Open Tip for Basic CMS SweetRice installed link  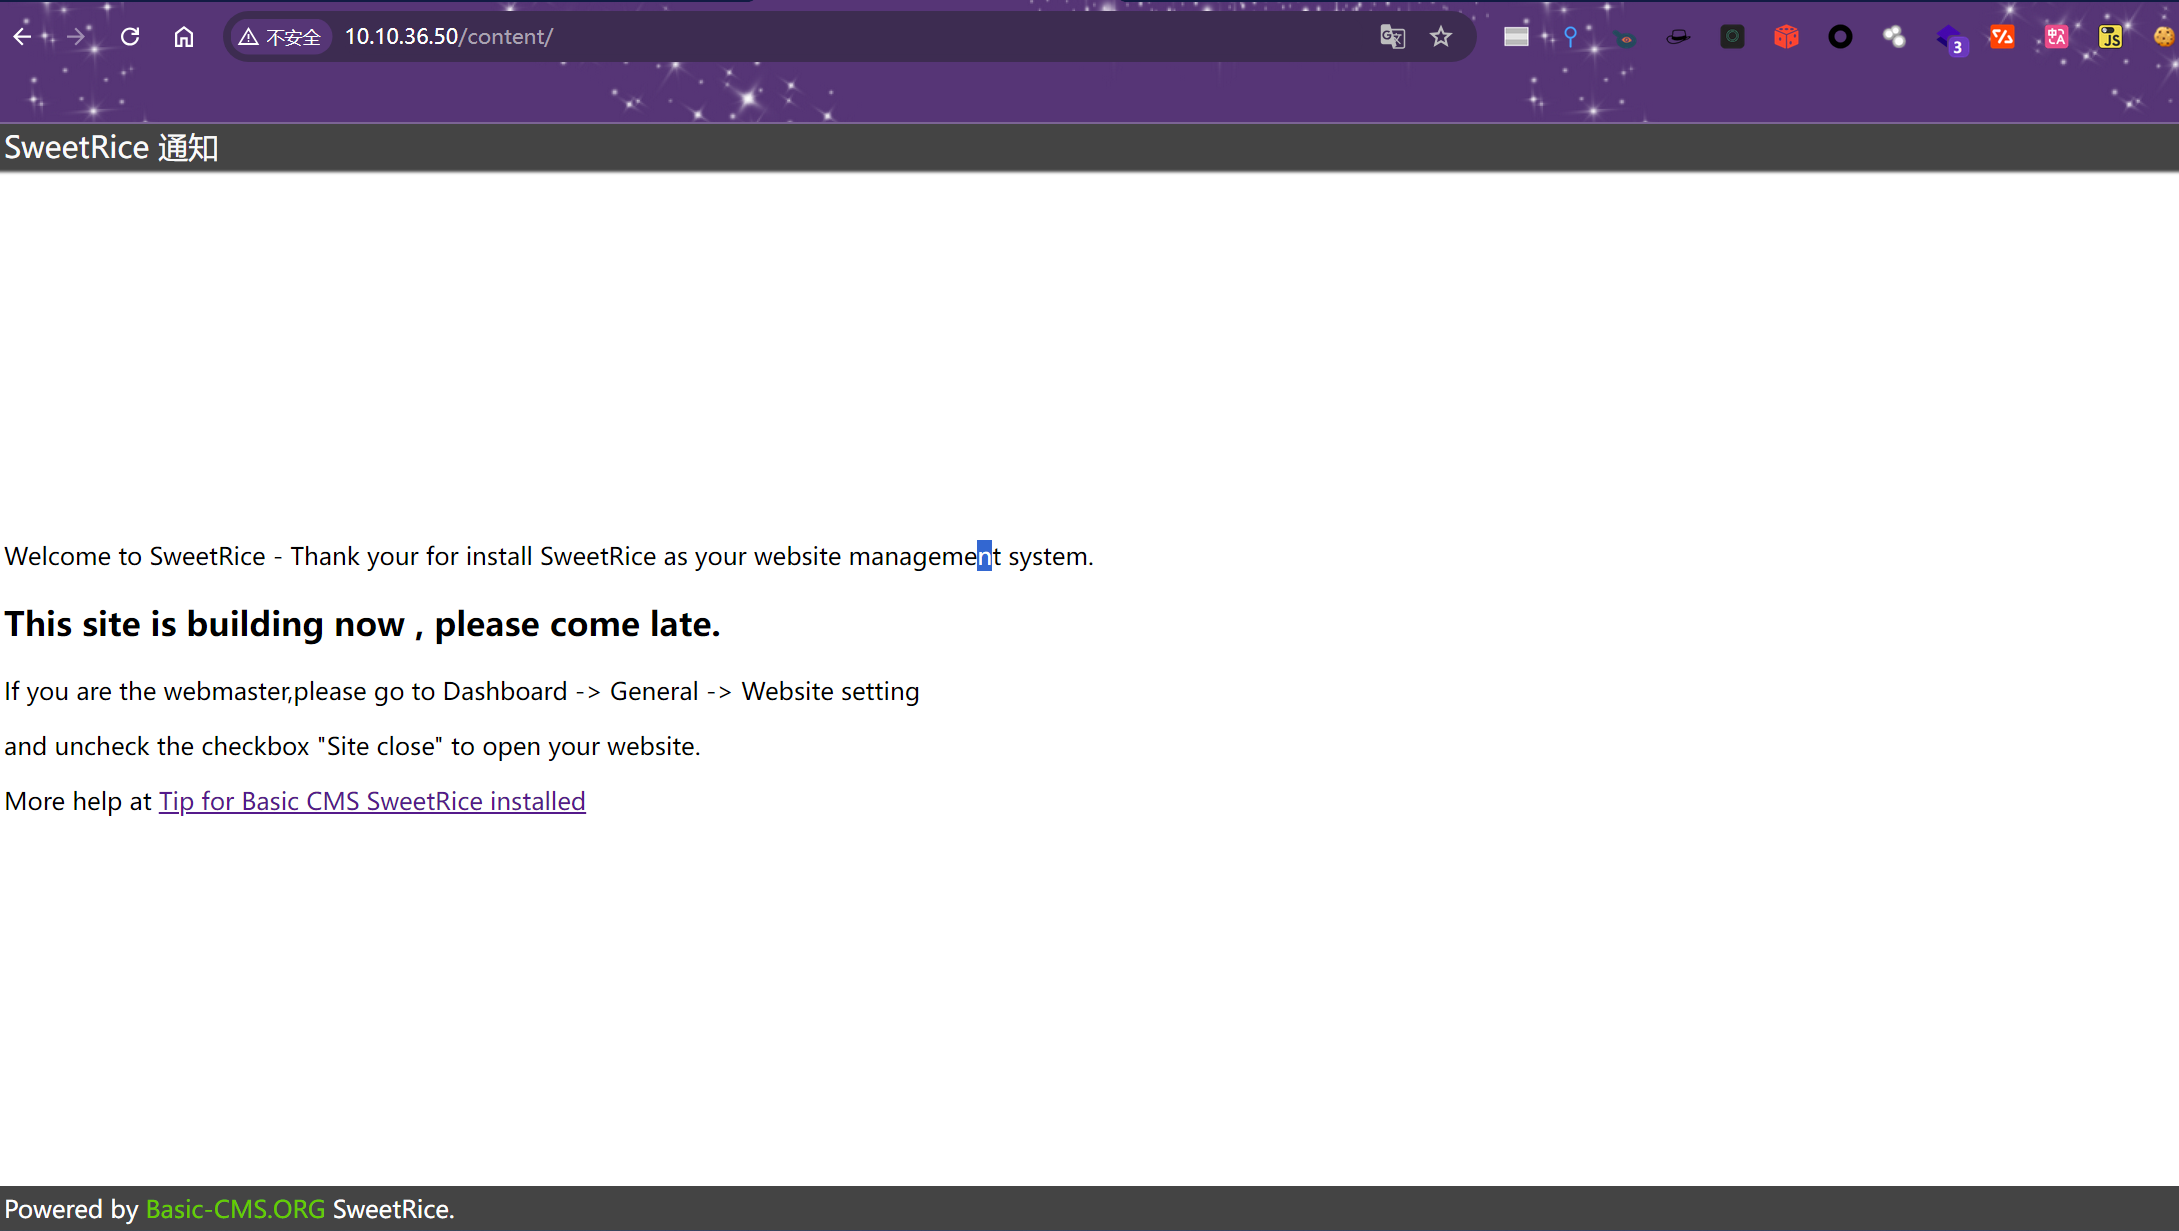(372, 801)
